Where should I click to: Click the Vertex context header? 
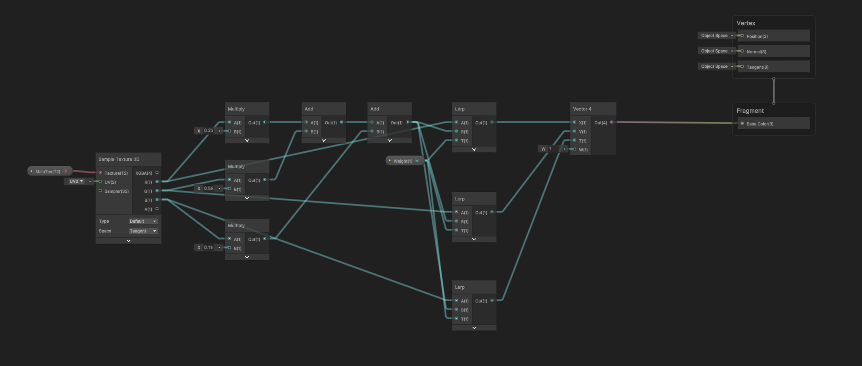[x=746, y=23]
